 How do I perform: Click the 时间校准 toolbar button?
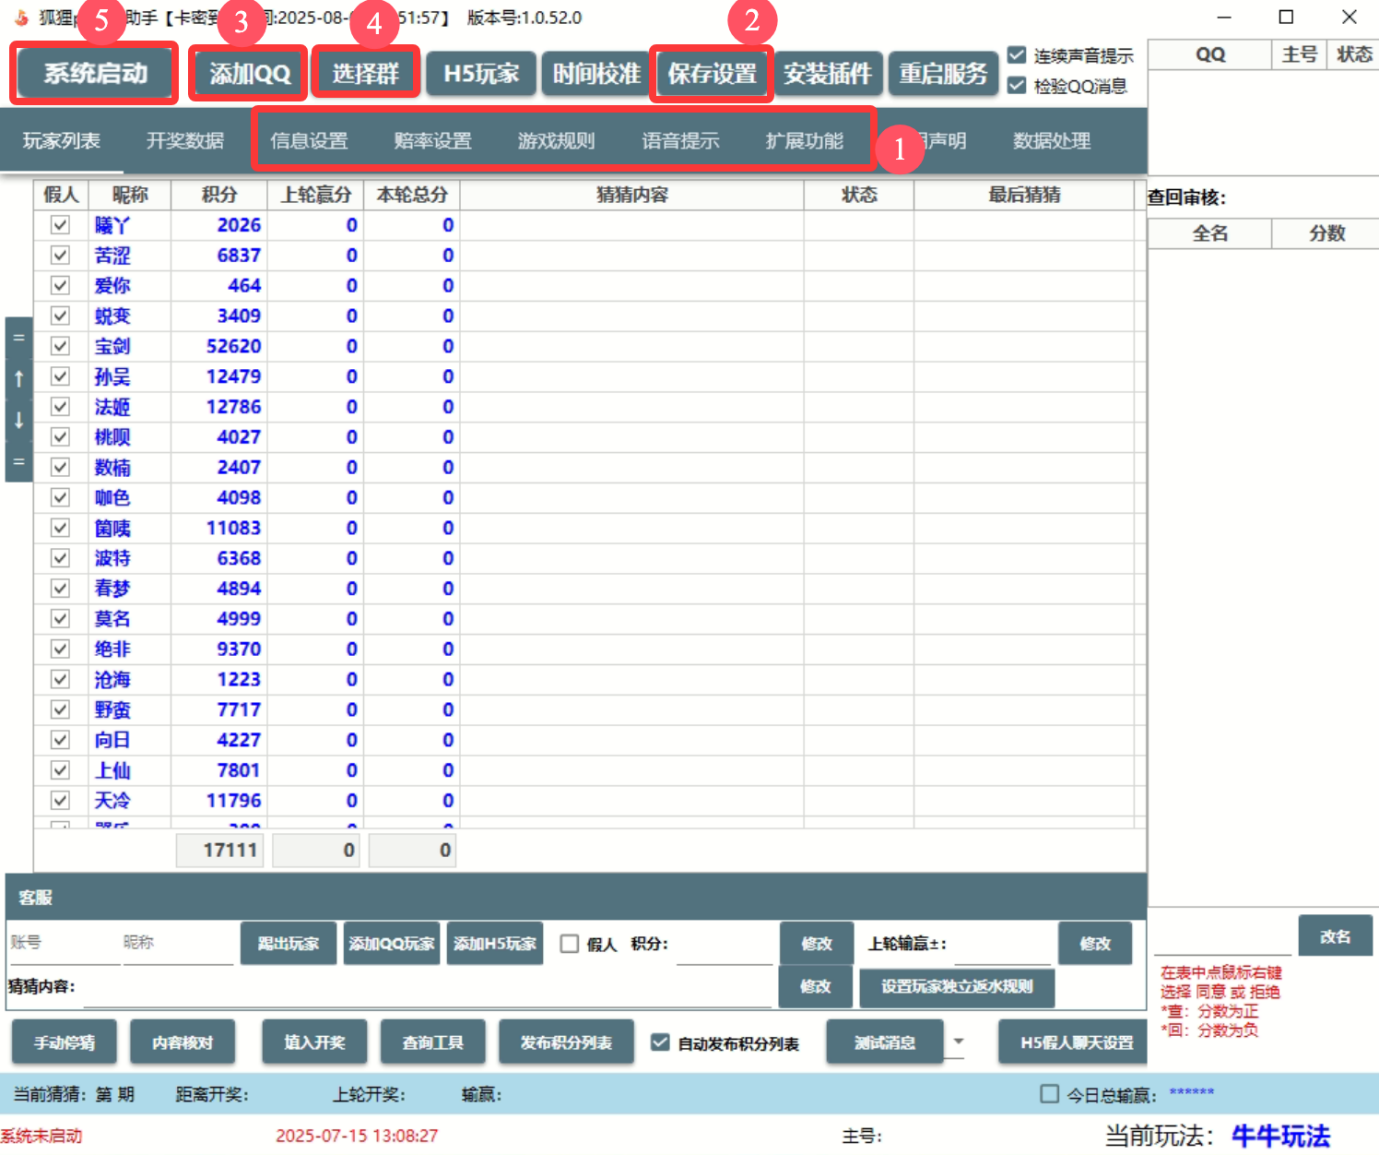coord(596,74)
